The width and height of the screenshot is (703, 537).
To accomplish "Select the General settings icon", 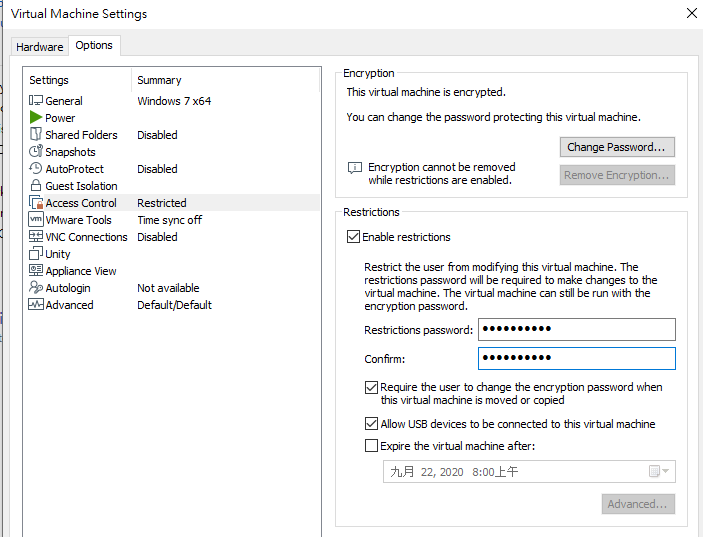I will [x=36, y=100].
